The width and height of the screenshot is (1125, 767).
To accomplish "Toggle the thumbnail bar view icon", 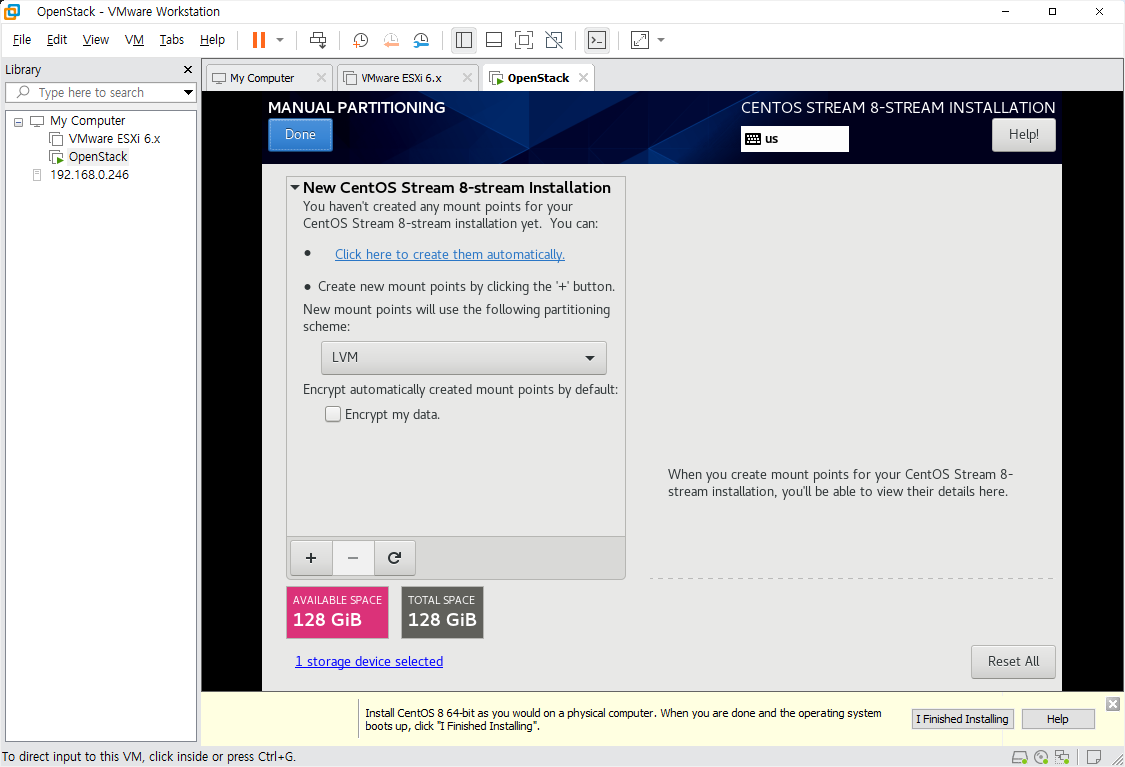I will coord(494,40).
